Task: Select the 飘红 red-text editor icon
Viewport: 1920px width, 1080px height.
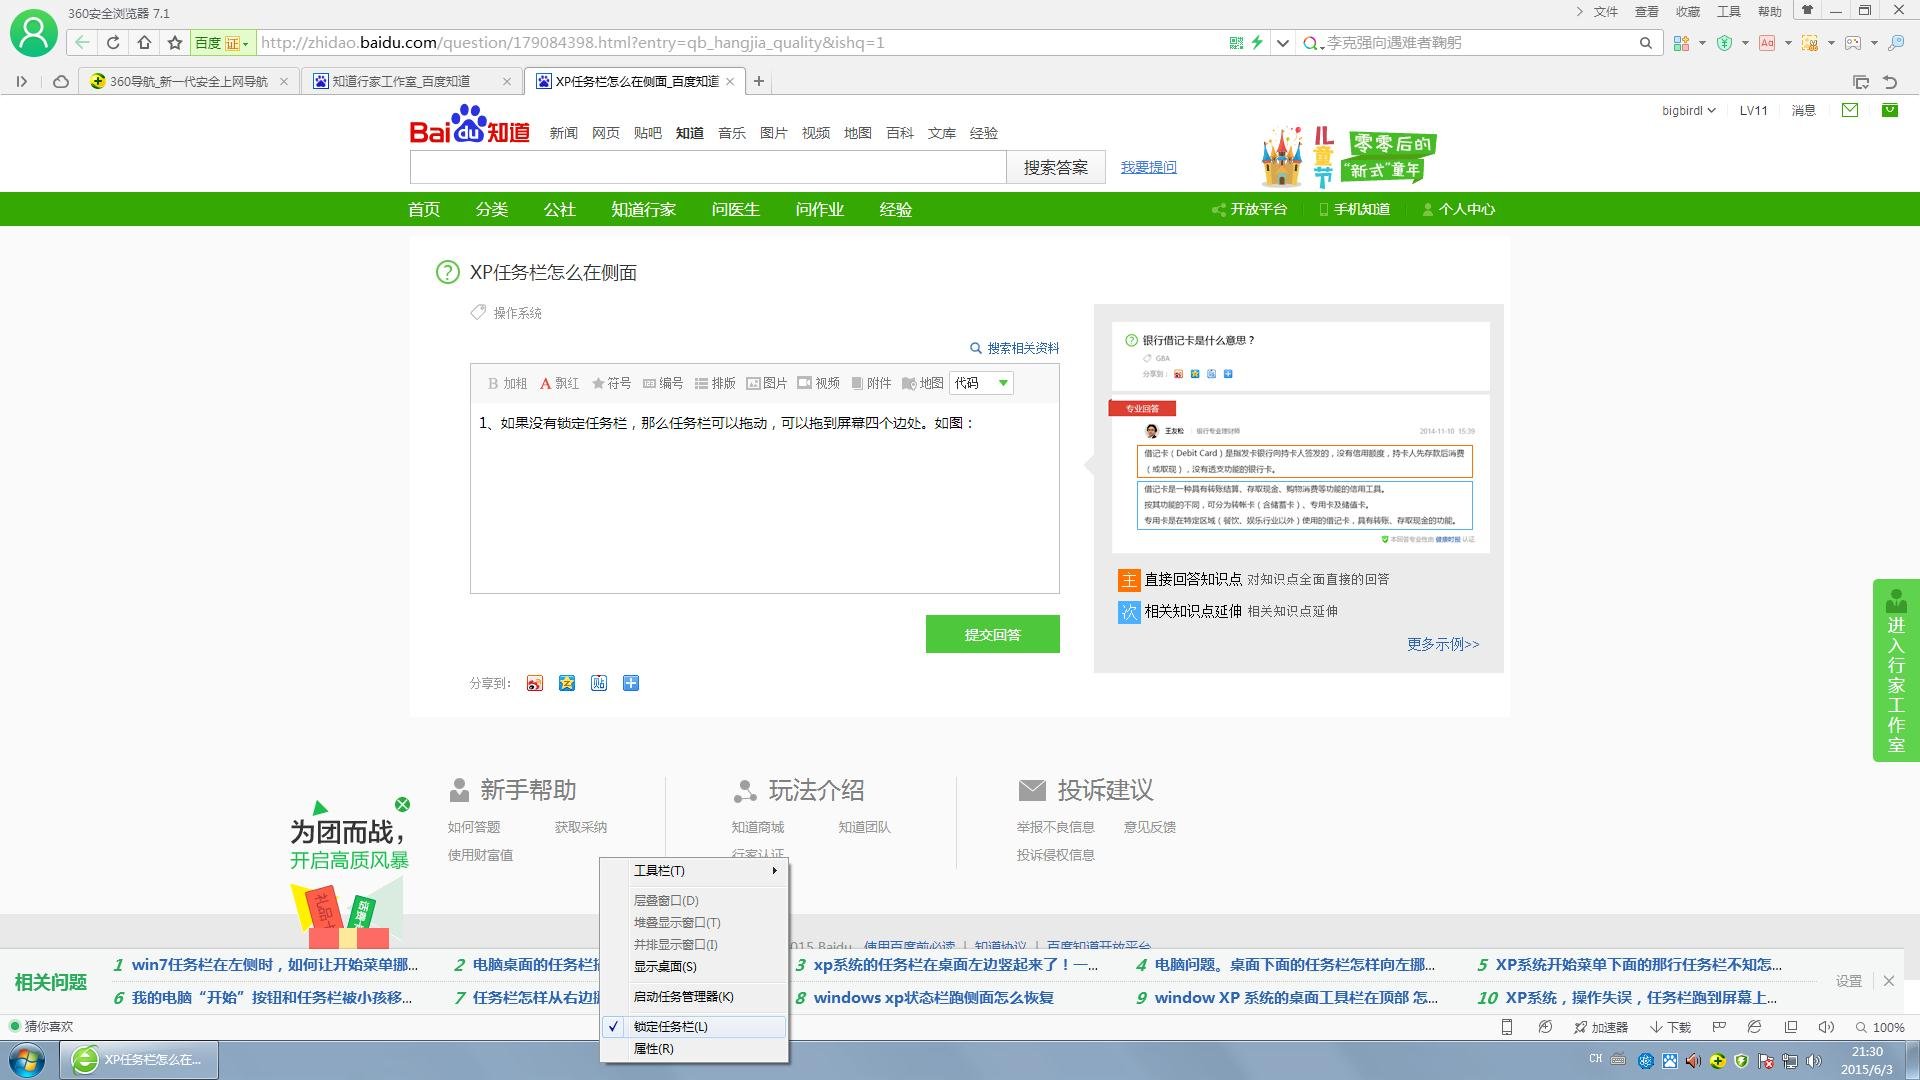Action: (x=559, y=383)
